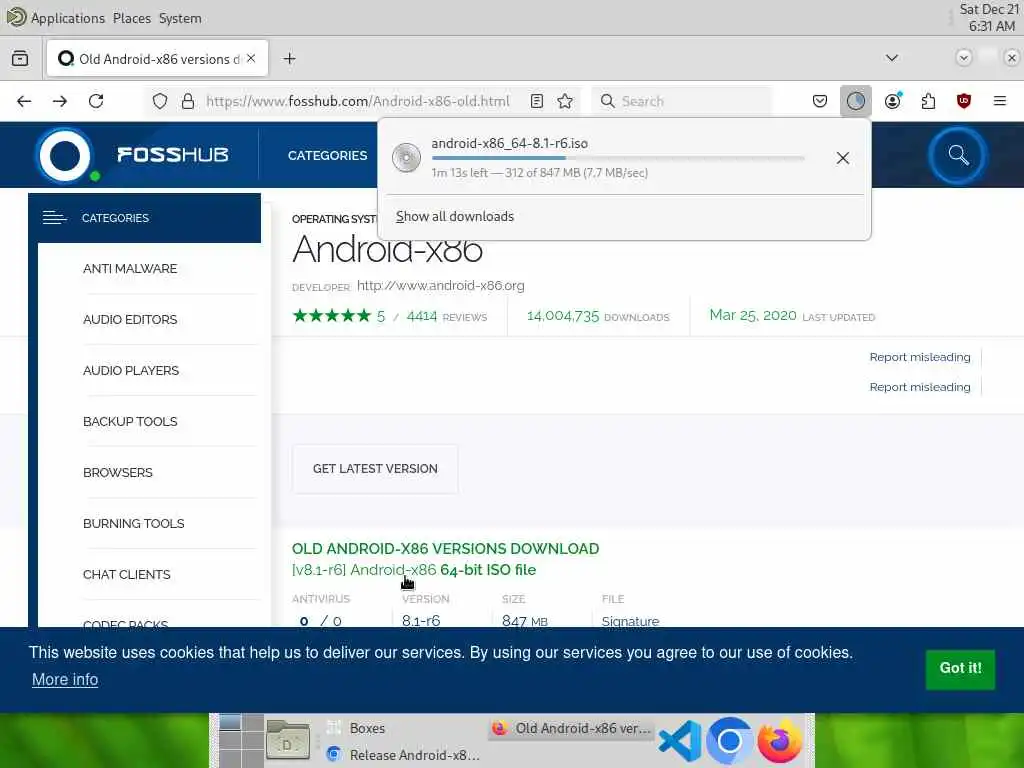Open the Firefox View tab icon
Image resolution: width=1024 pixels, height=768 pixels.
20,59
